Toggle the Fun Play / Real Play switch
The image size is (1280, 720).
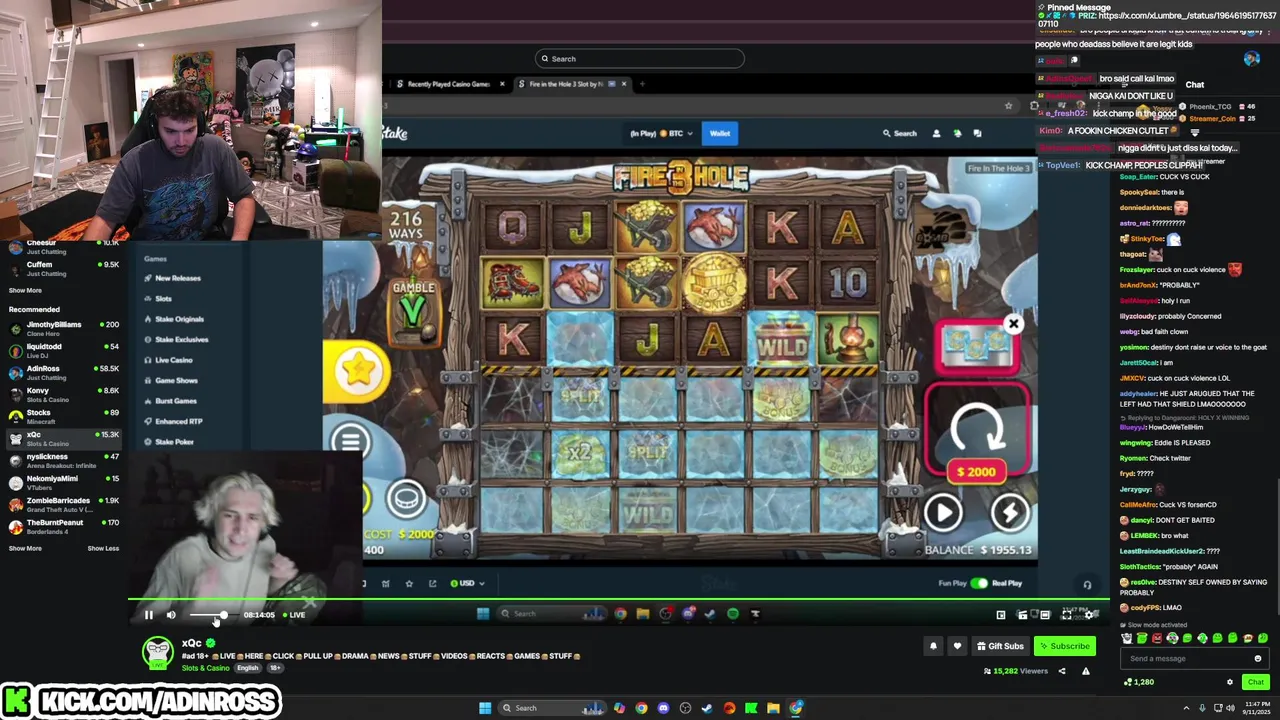coord(978,583)
